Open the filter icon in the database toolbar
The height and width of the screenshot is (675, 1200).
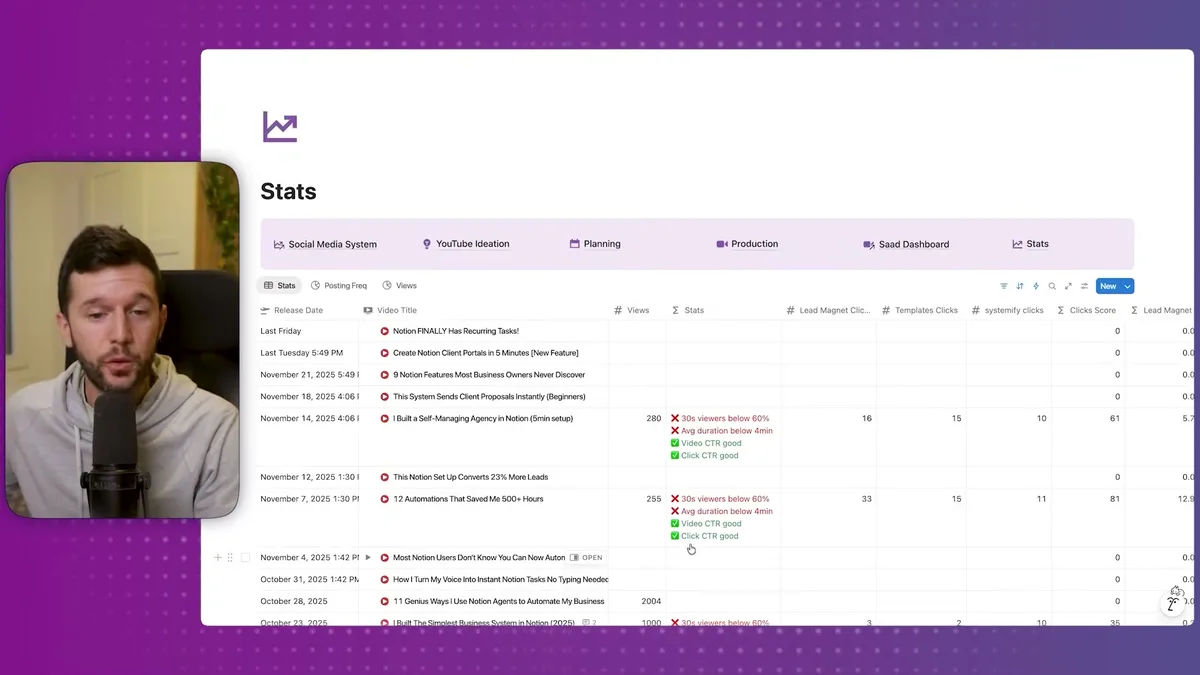click(x=1004, y=286)
